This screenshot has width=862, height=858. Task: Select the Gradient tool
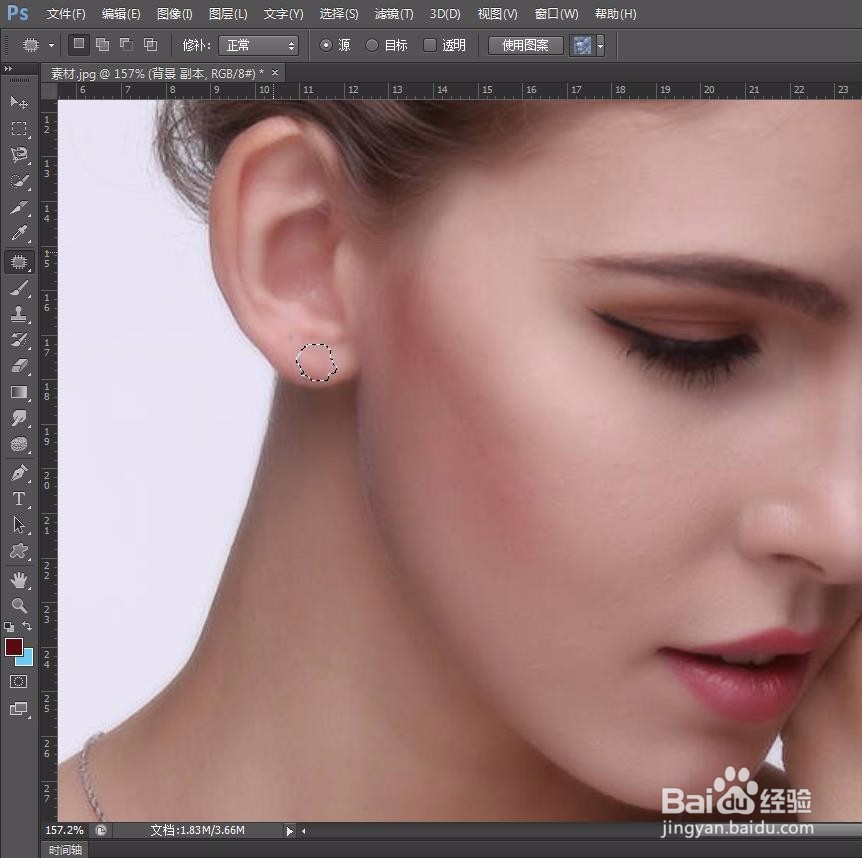19,392
